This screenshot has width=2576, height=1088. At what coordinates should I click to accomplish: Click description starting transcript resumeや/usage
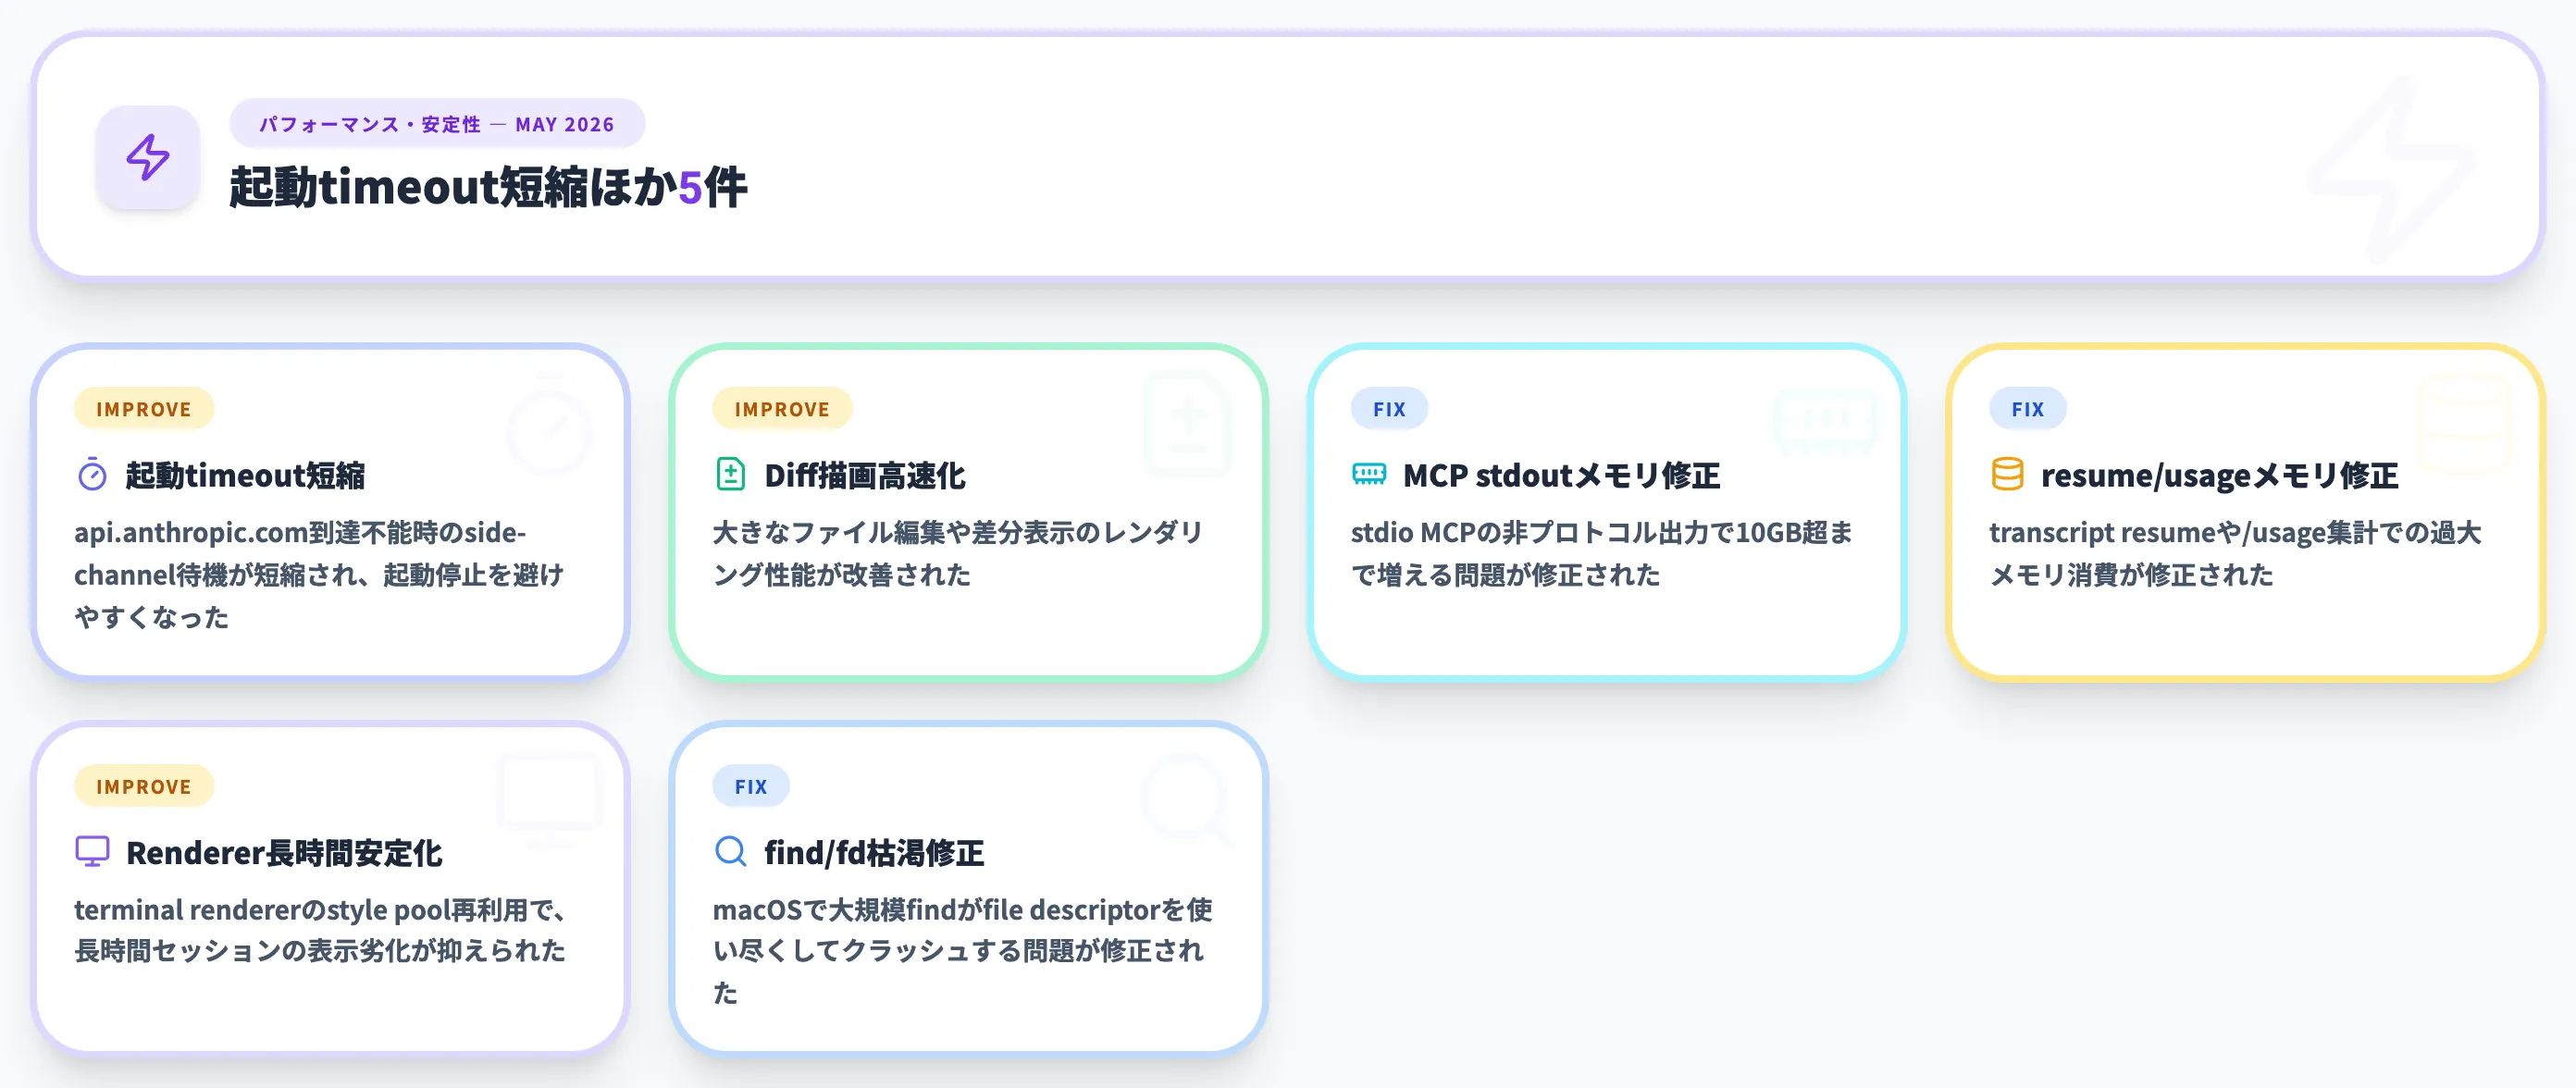(2235, 553)
